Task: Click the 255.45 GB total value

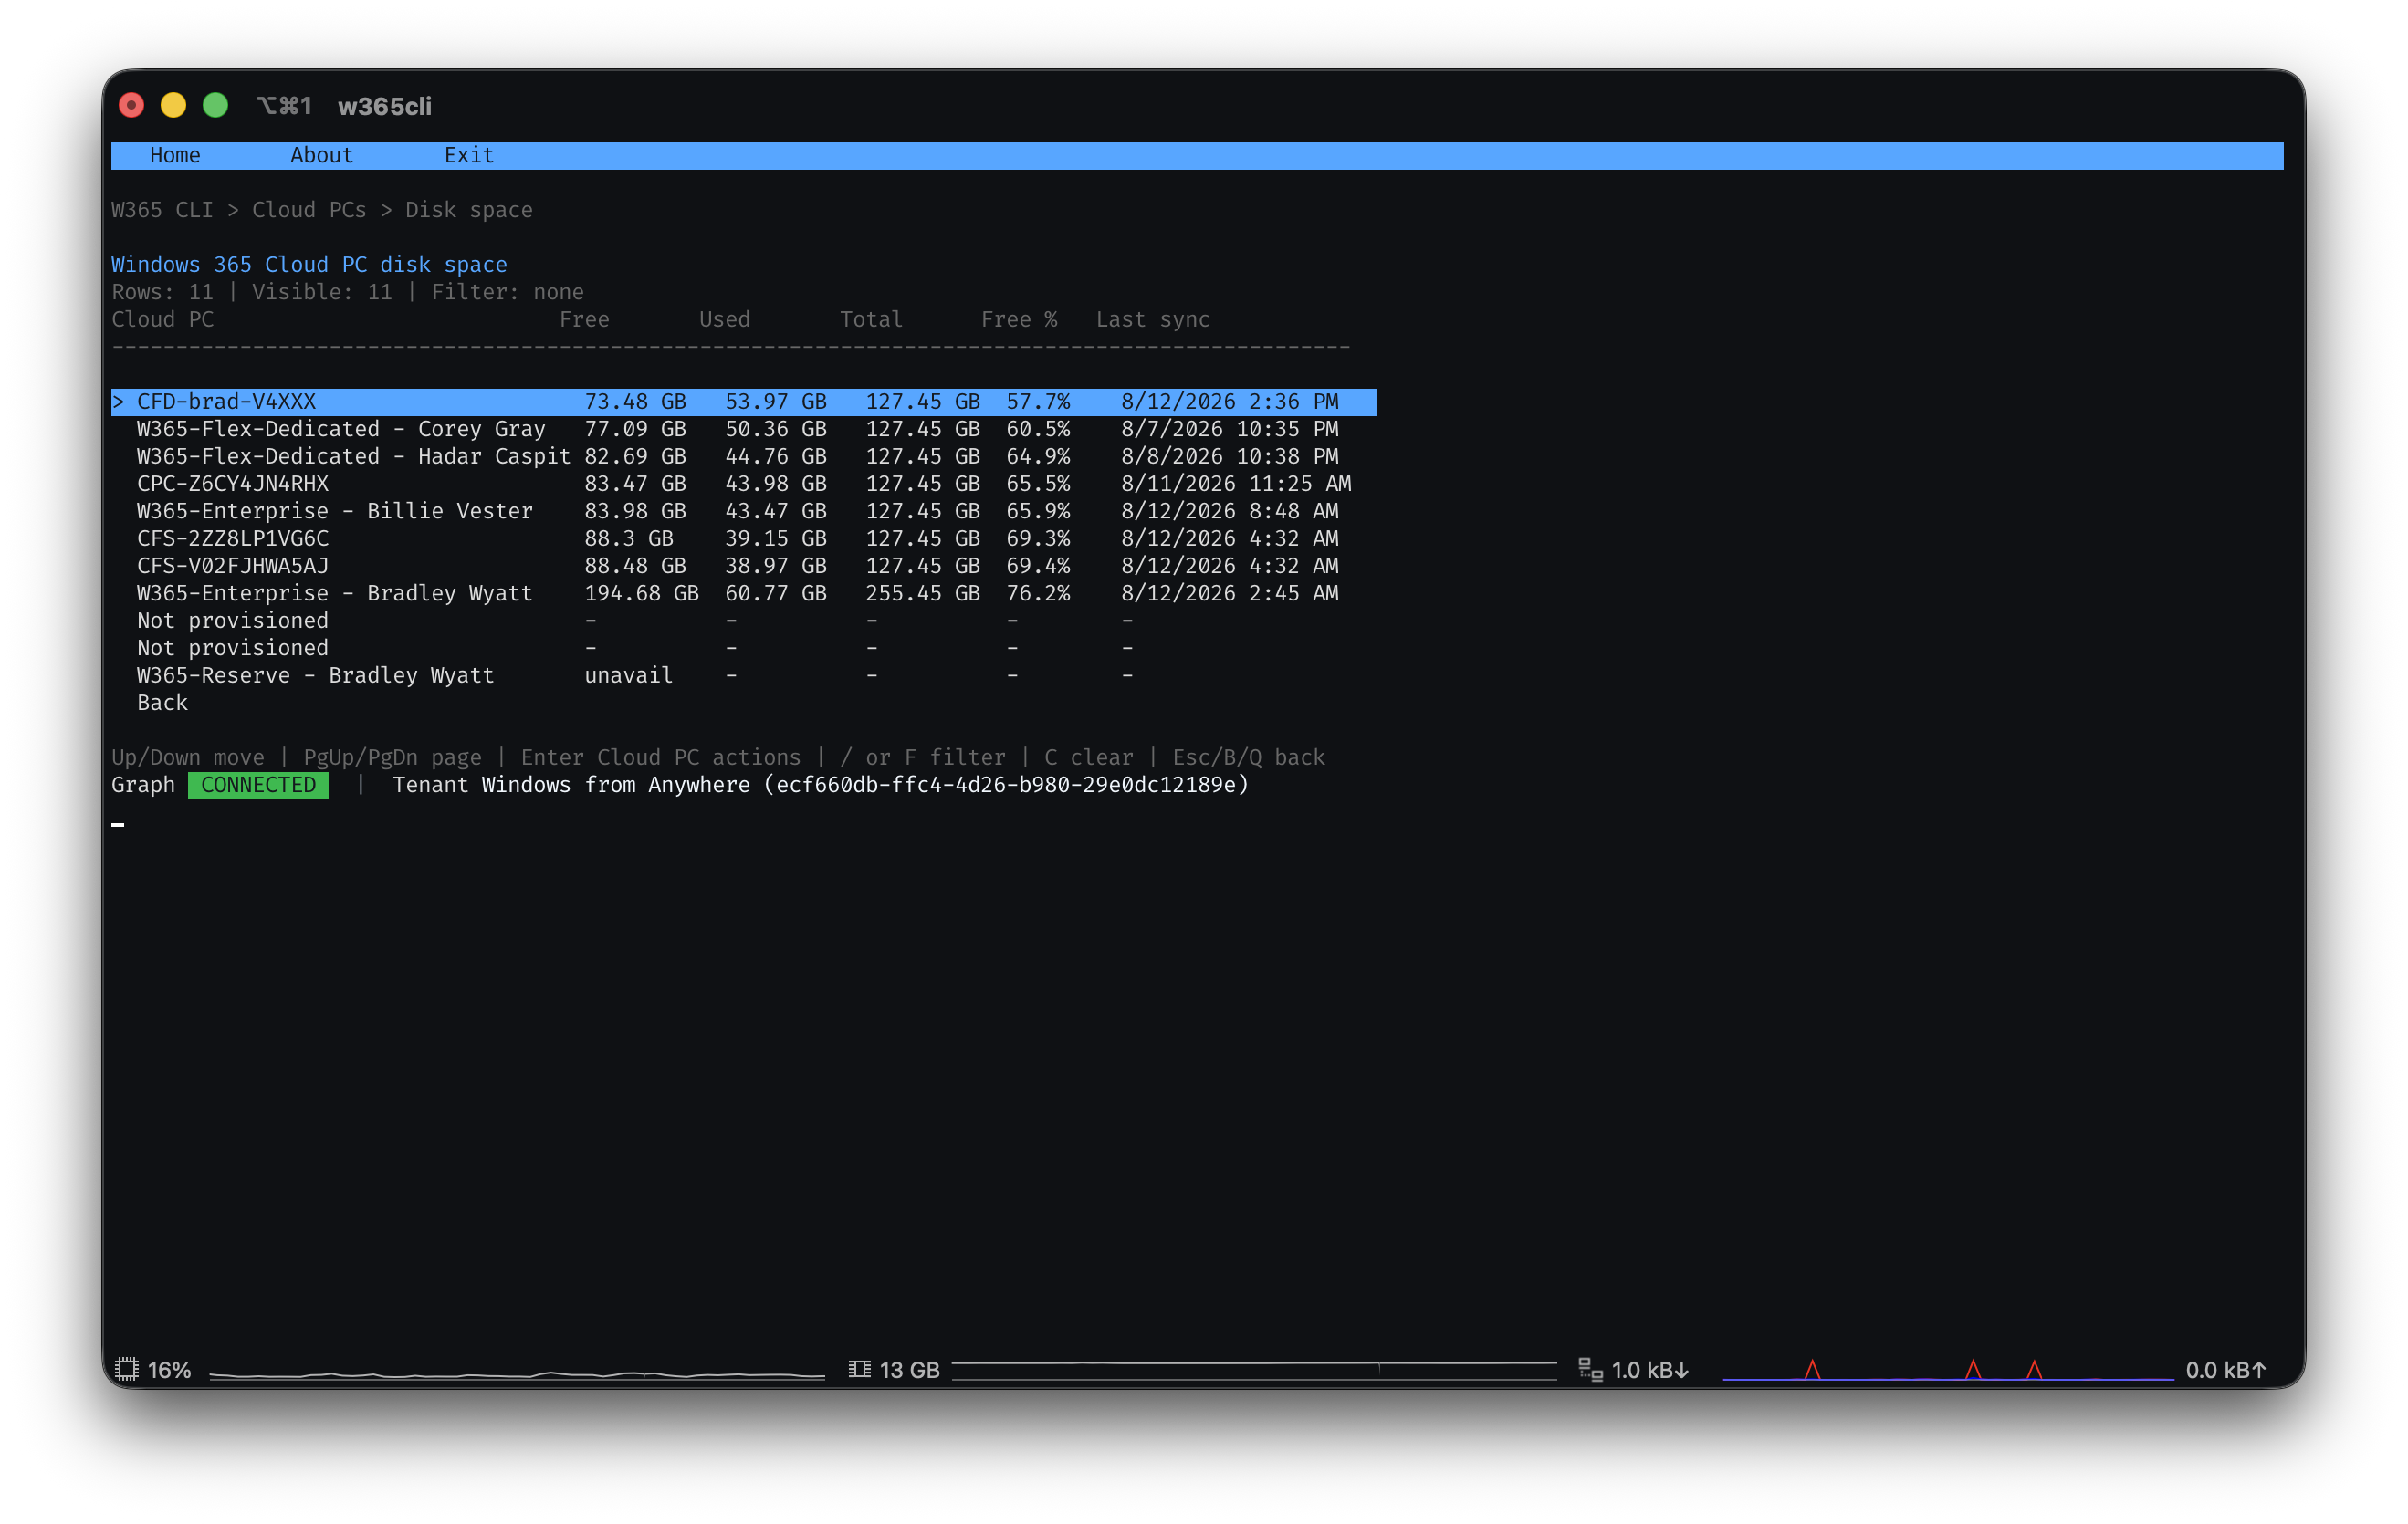Action: click(x=922, y=593)
